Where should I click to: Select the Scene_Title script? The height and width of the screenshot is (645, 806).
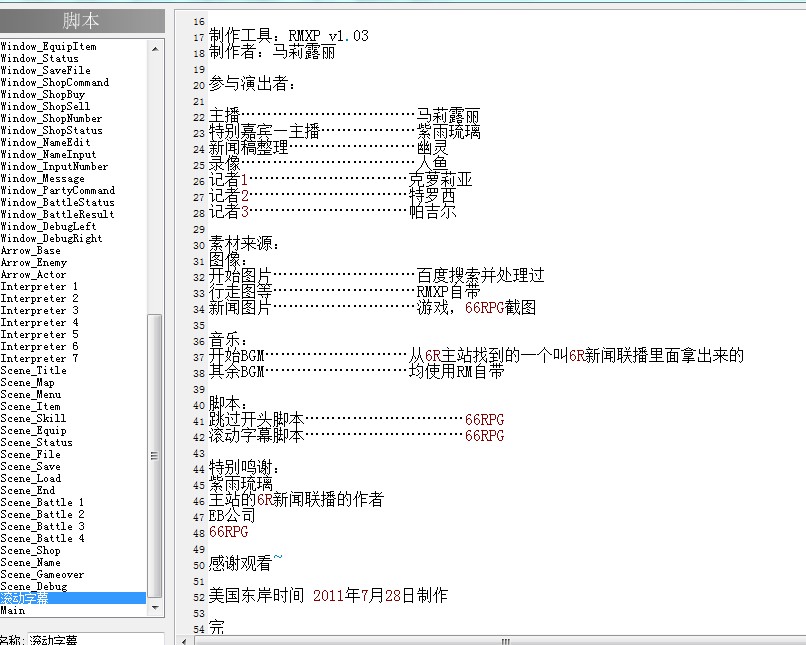[x=33, y=370]
